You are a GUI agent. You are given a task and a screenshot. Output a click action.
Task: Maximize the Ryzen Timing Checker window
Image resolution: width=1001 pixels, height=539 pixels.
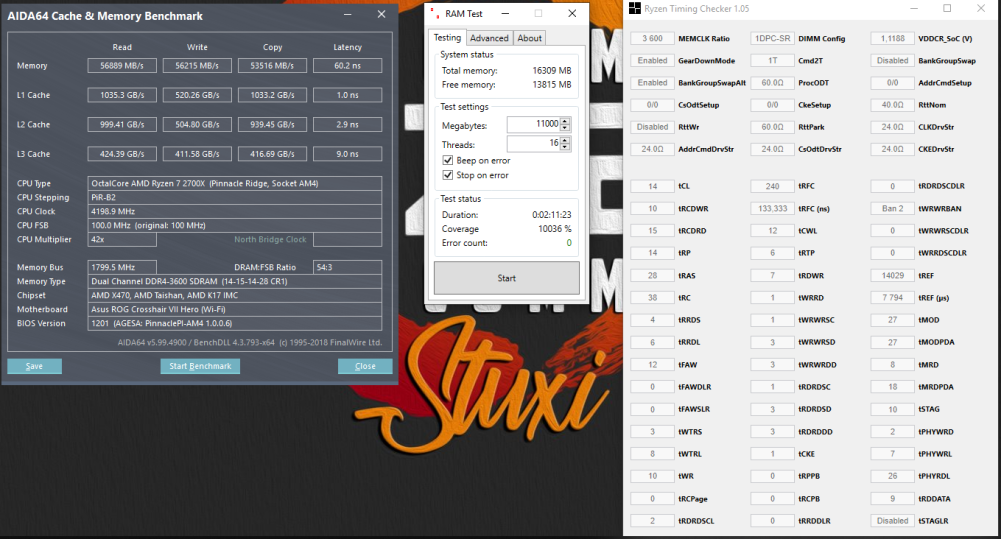click(x=947, y=8)
